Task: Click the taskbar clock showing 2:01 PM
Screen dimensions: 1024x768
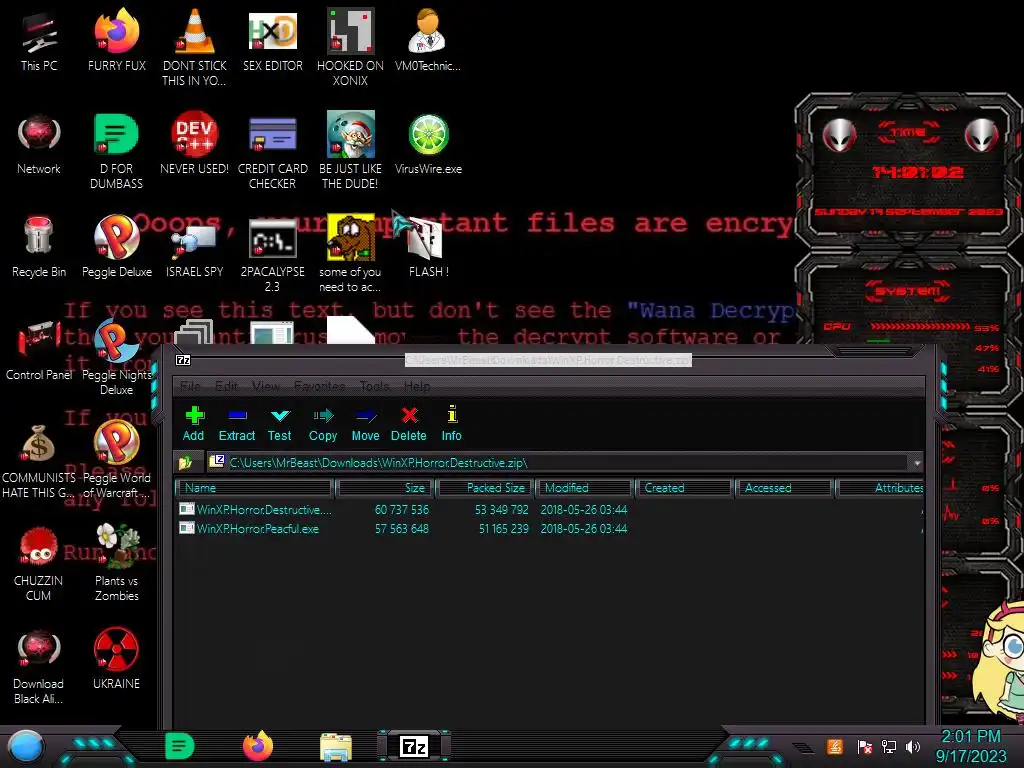Action: point(971,746)
